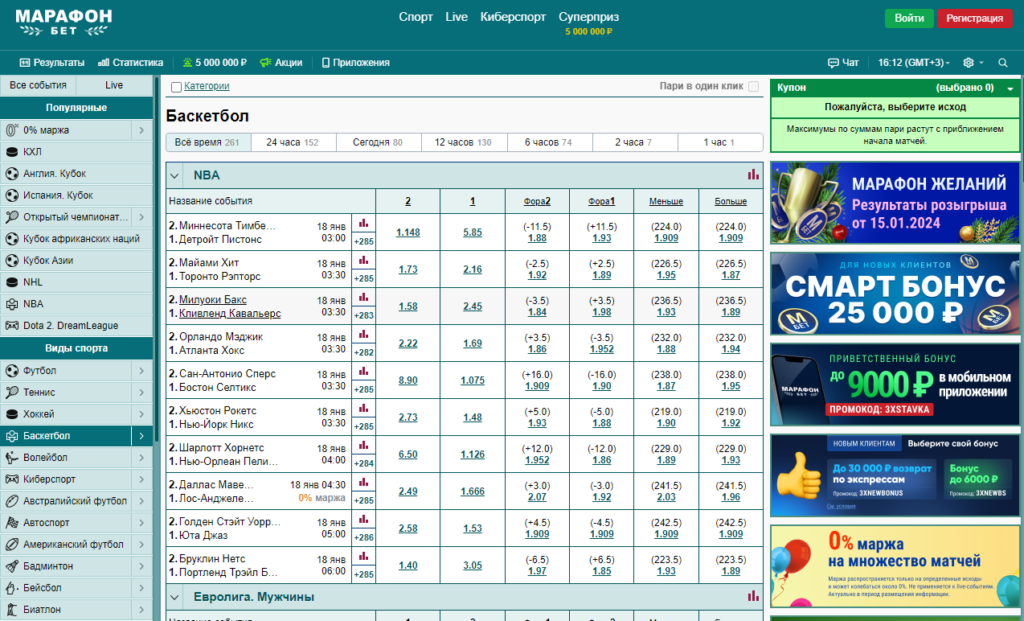Click the КХЛ hockey puck icon
1024x621 pixels.
click(x=12, y=151)
